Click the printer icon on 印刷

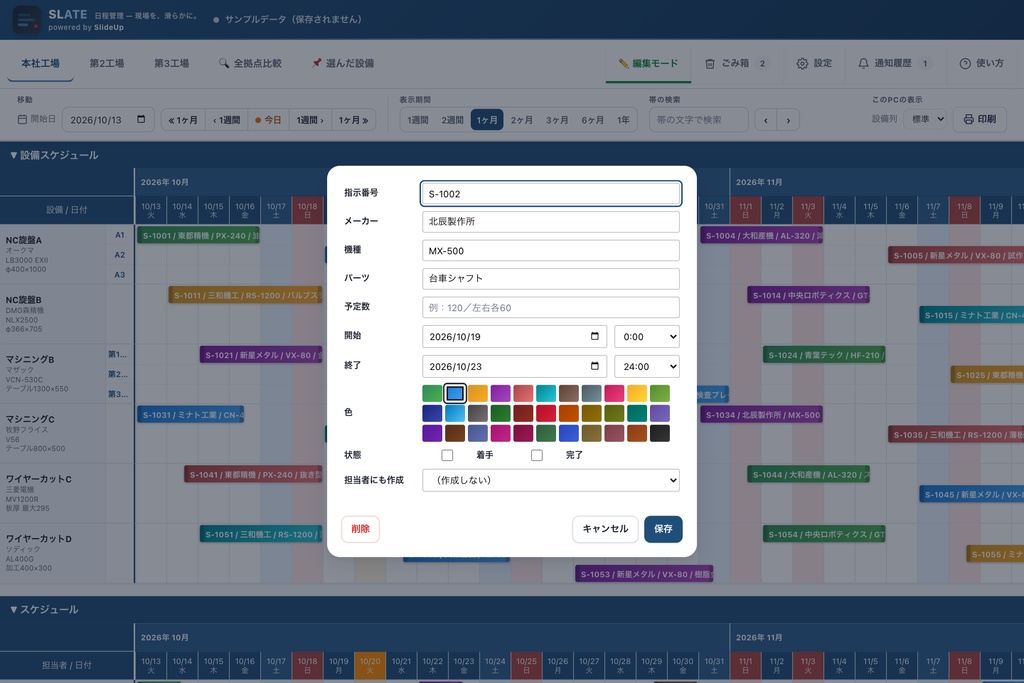[968, 119]
